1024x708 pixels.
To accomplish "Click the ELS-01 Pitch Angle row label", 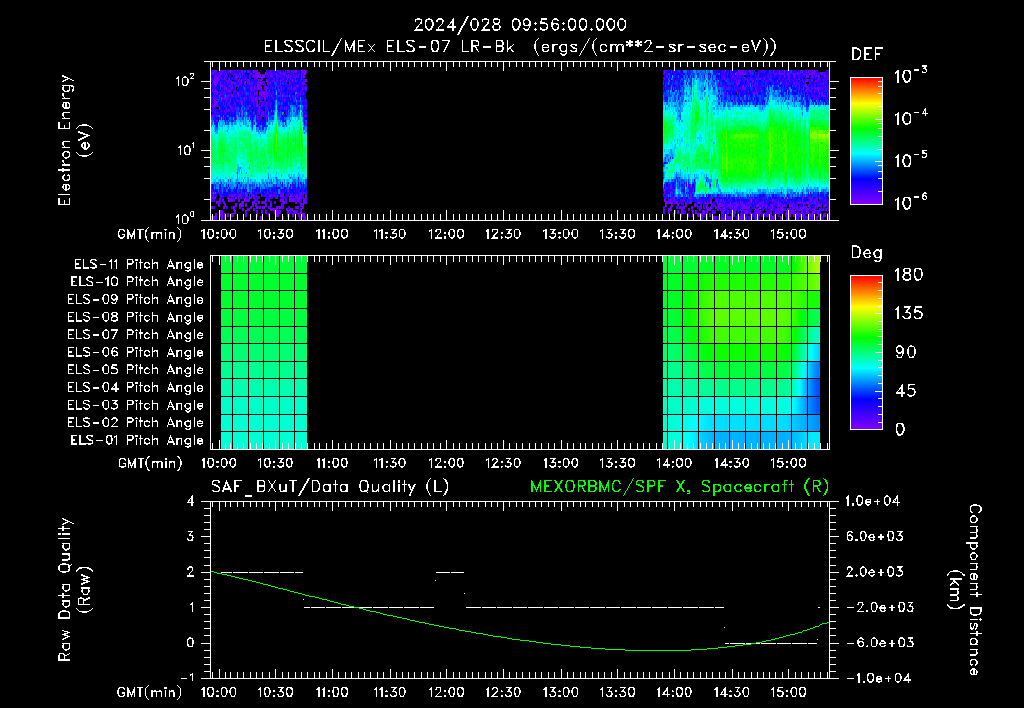I will point(137,440).
